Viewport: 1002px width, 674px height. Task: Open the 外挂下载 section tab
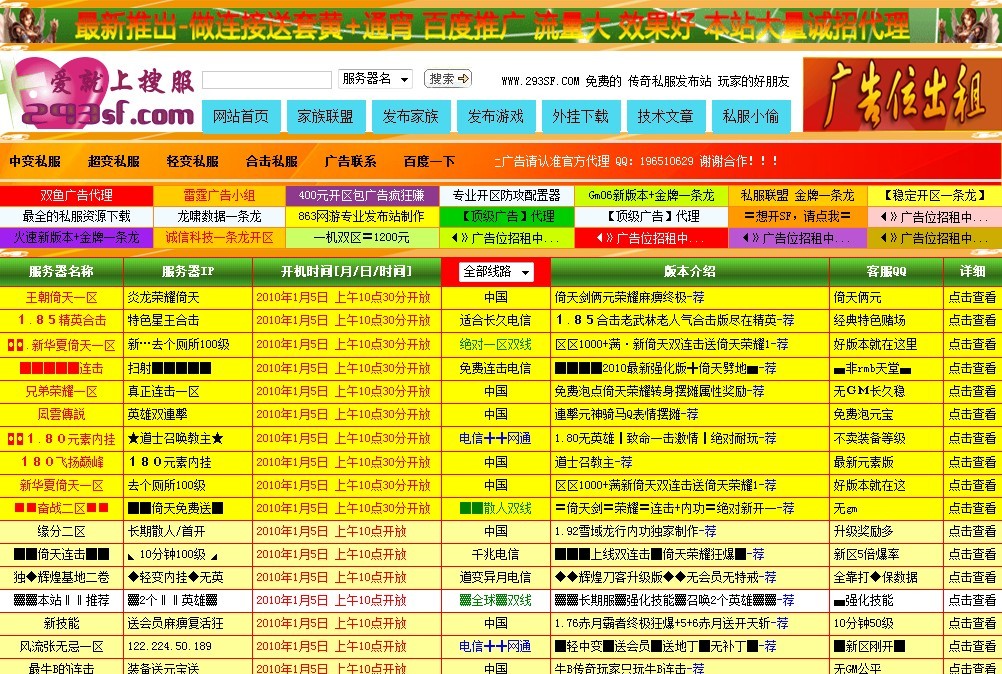point(582,116)
